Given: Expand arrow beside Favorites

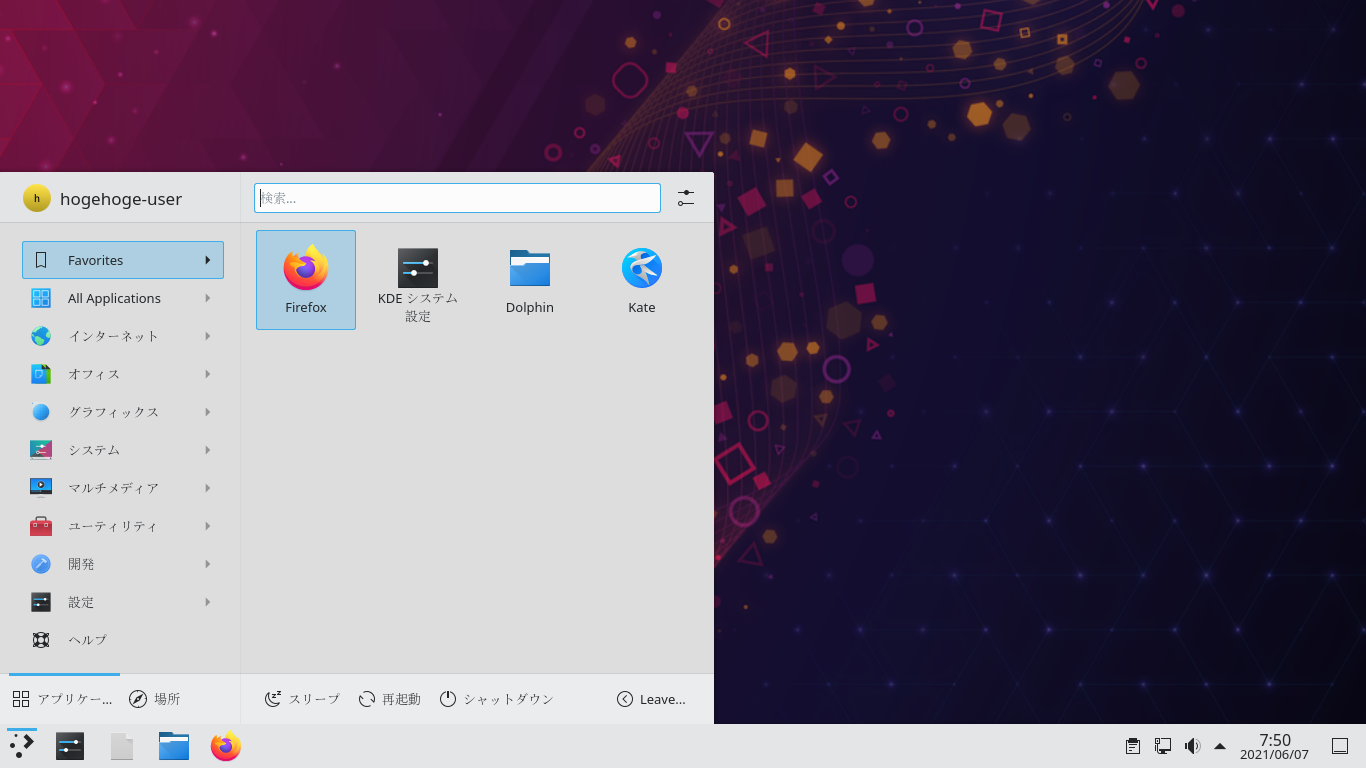Looking at the screenshot, I should pyautogui.click(x=208, y=260).
